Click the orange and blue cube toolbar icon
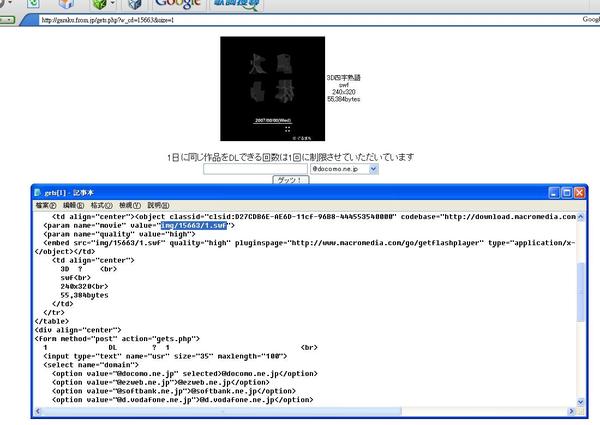Screen dimensions: 600x425 click(66, 4)
